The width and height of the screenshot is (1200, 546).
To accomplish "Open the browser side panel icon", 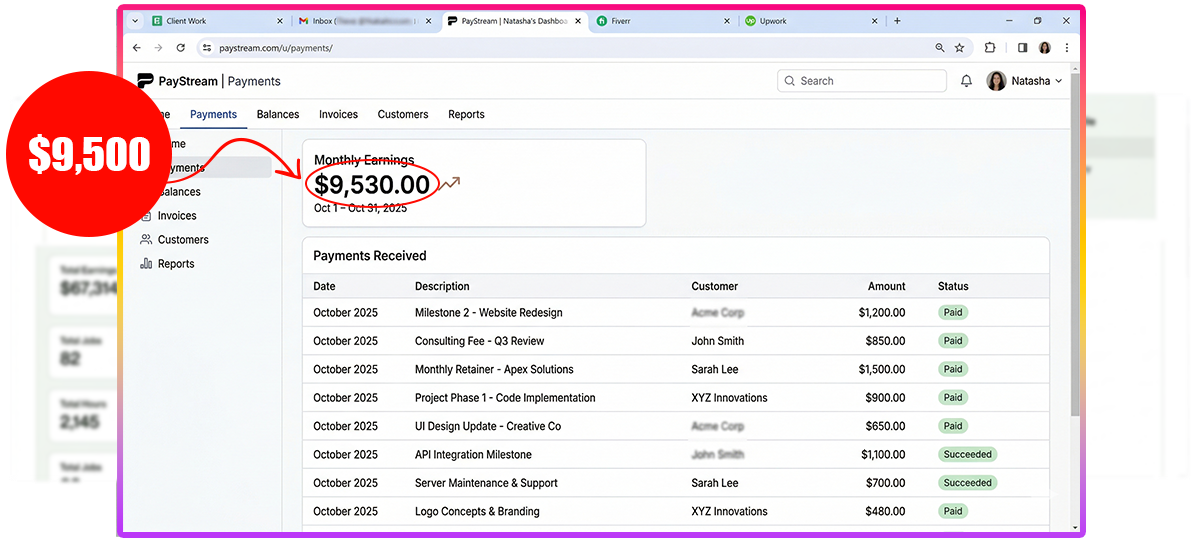I will (x=1022, y=48).
